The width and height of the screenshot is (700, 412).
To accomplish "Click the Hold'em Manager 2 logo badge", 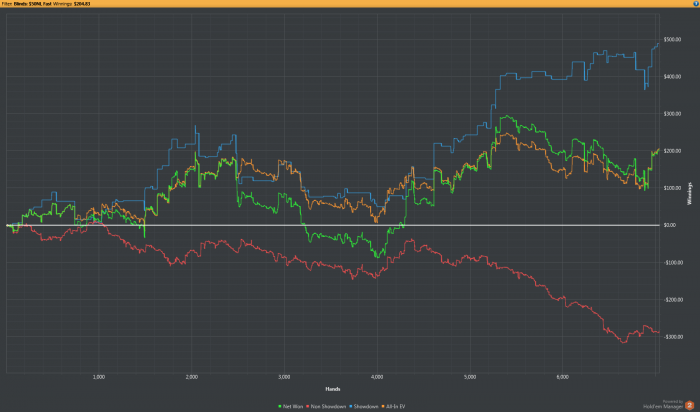I will (x=689, y=405).
